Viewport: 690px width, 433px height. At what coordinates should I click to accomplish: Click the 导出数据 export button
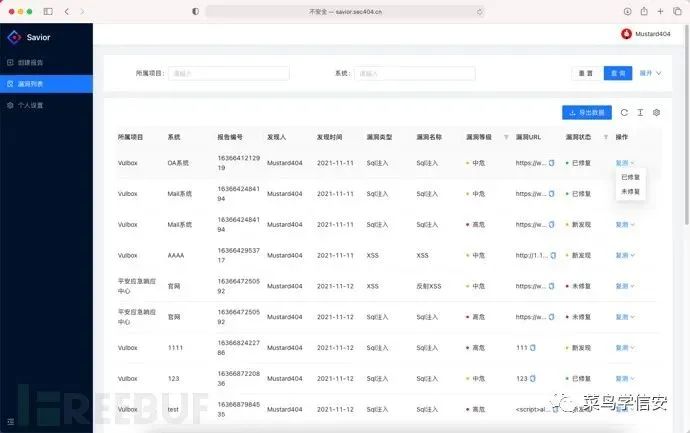[x=587, y=113]
